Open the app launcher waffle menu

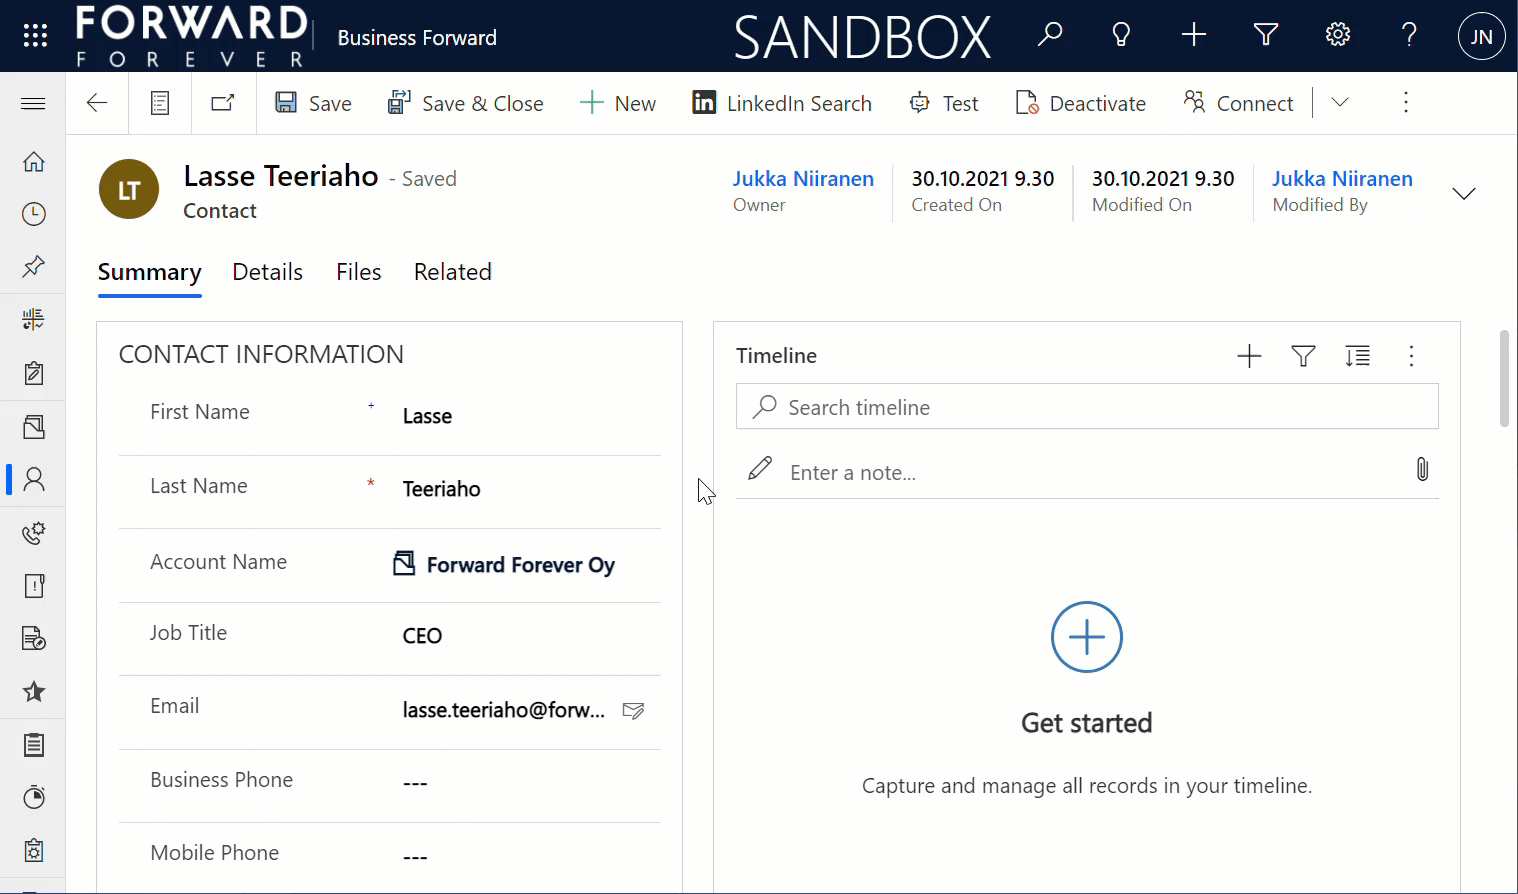[35, 36]
